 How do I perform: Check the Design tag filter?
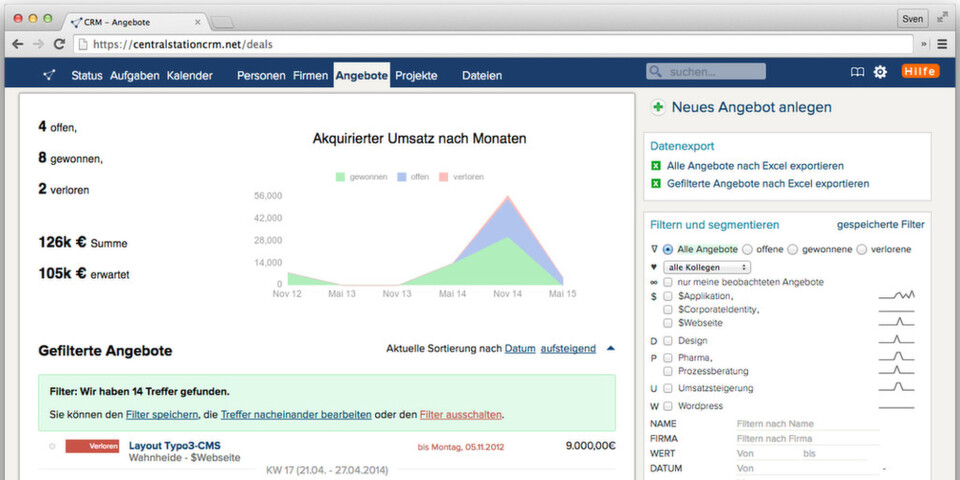tap(668, 340)
